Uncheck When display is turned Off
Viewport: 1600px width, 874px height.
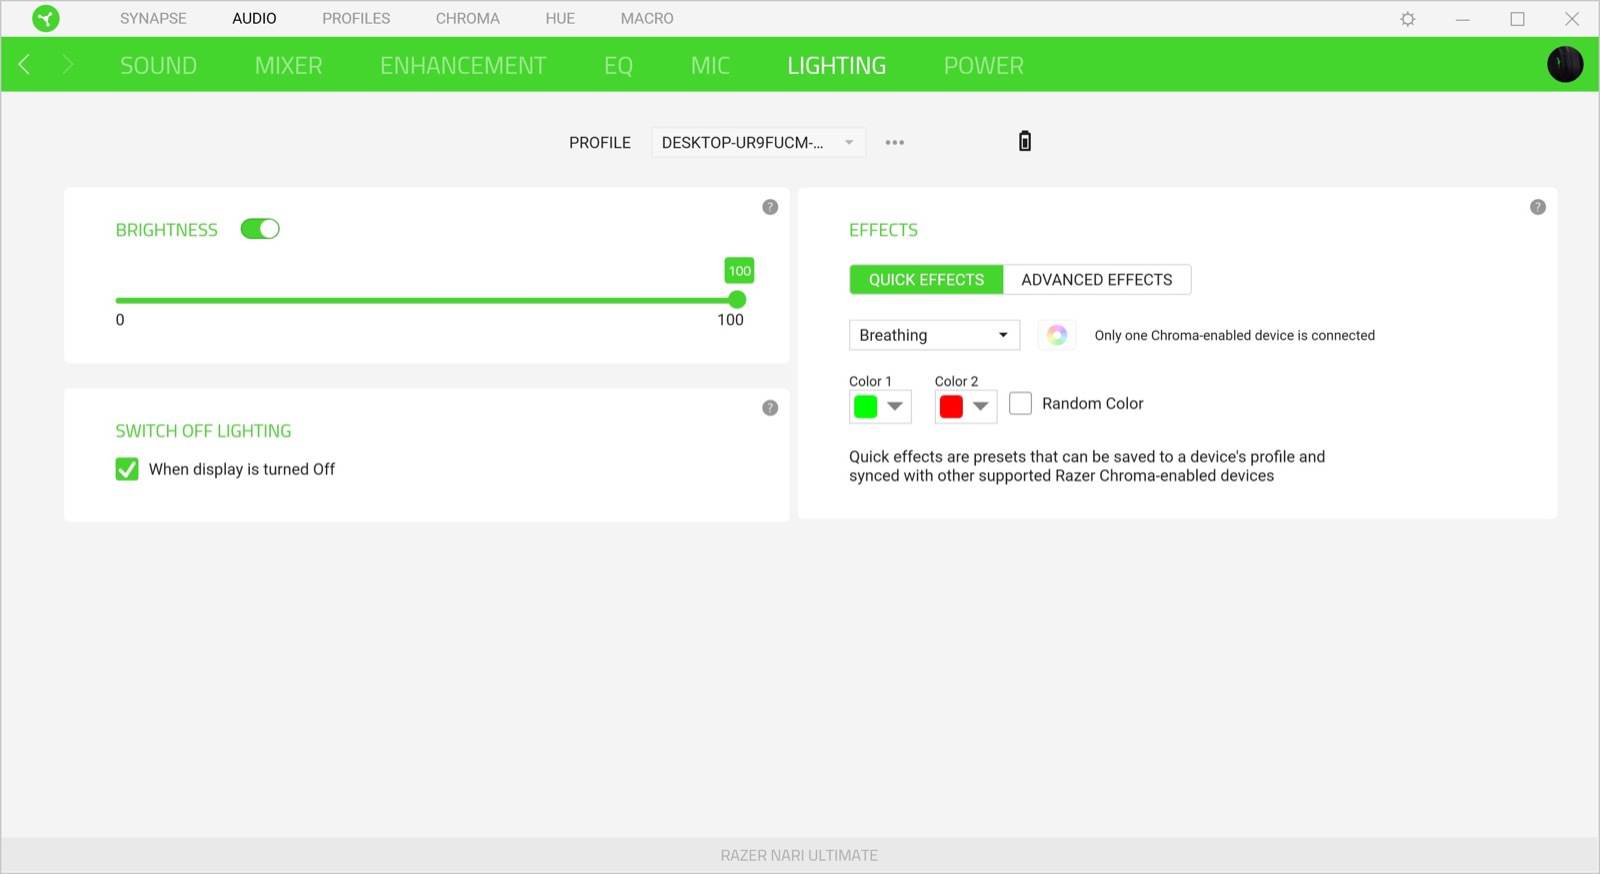[x=127, y=469]
